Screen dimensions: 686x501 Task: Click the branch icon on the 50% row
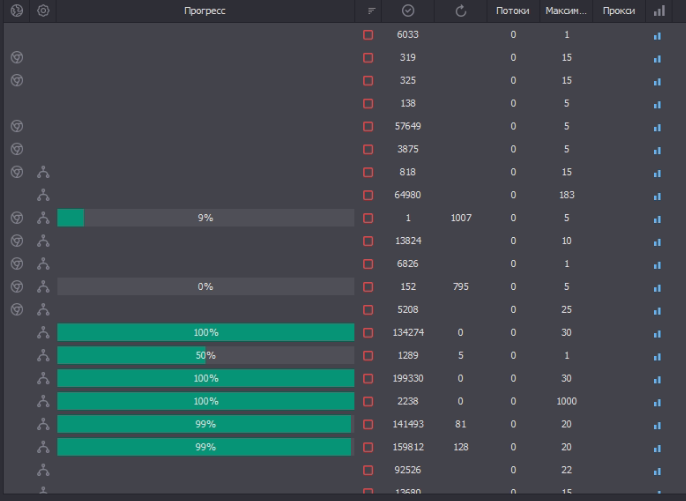click(x=43, y=356)
